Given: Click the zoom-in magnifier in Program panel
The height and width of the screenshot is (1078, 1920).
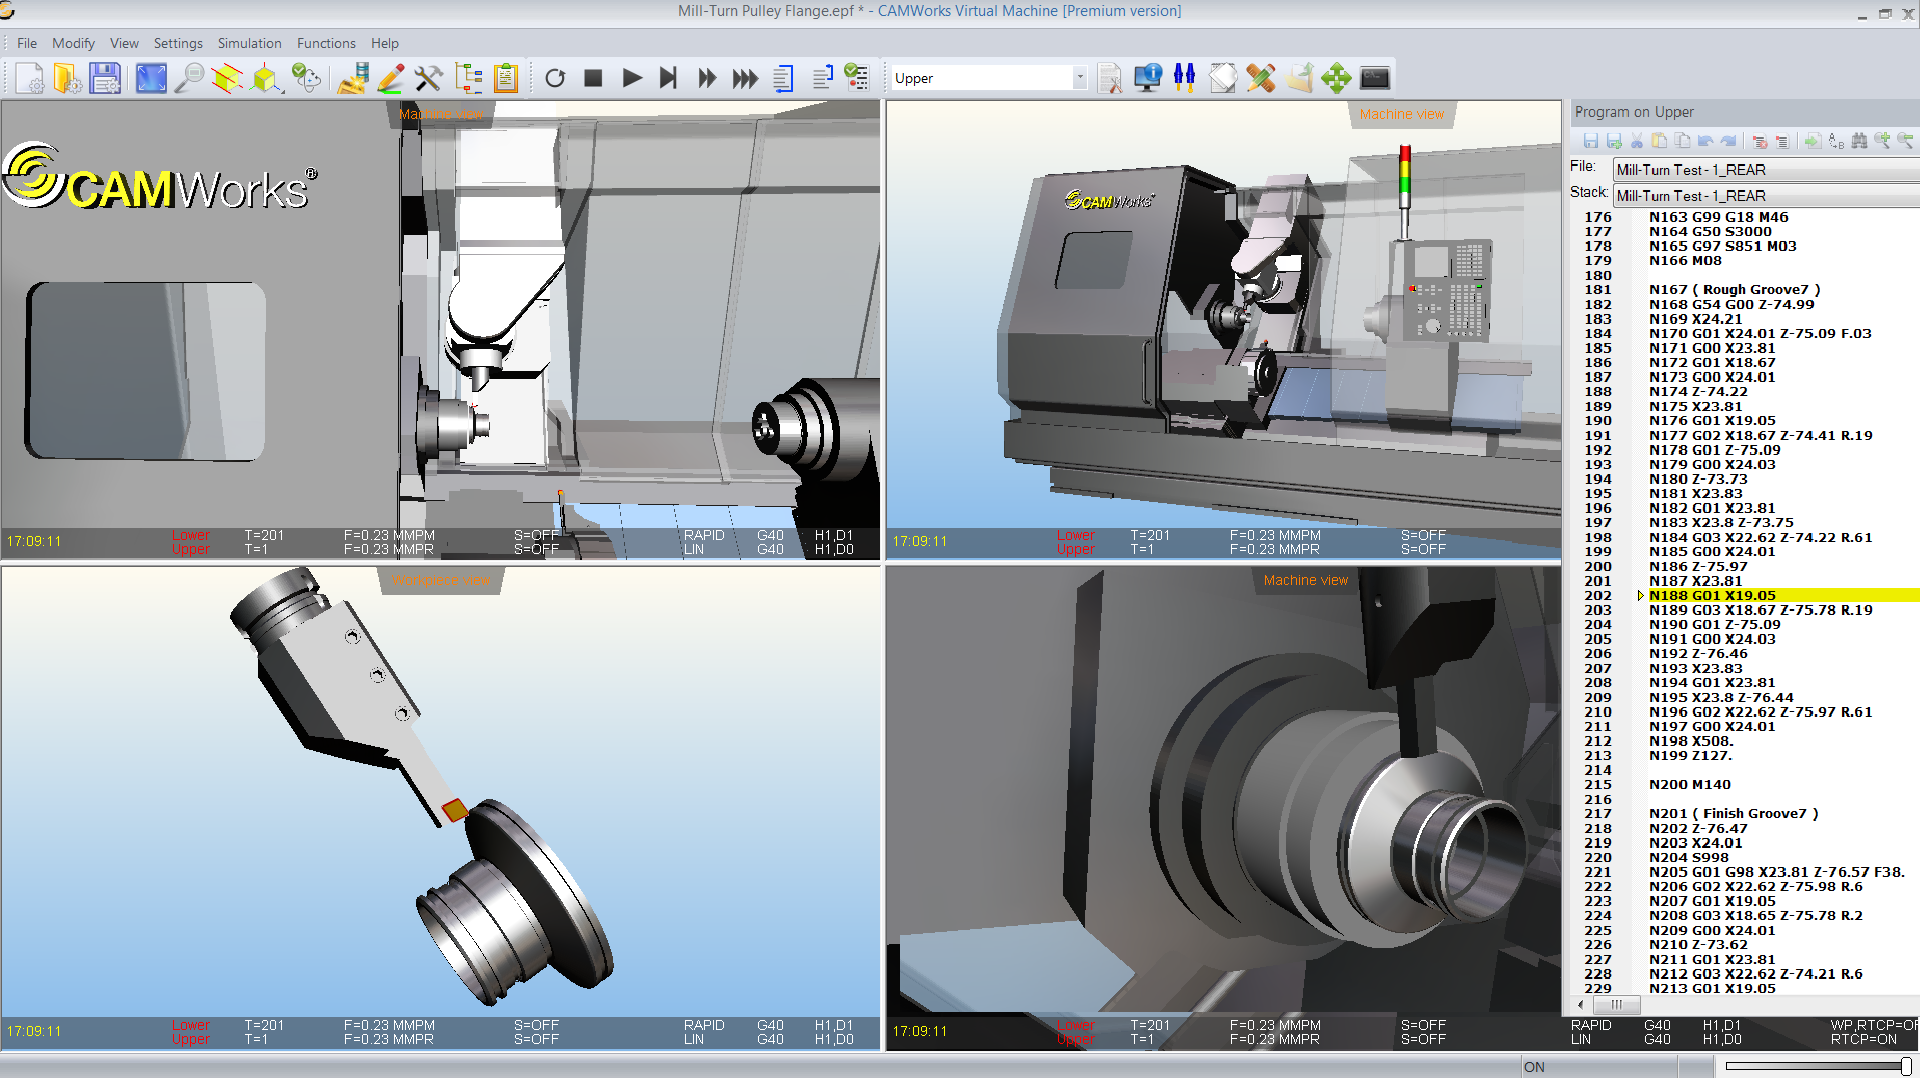Looking at the screenshot, I should pos(1882,141).
